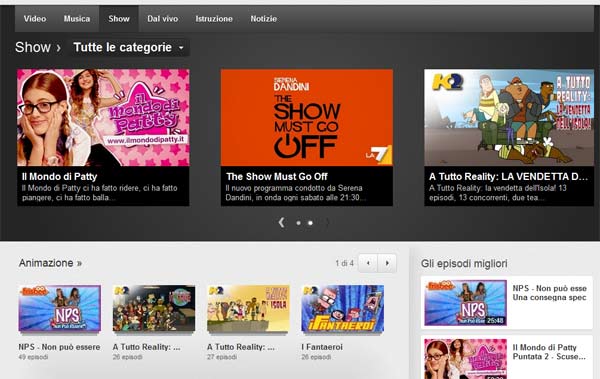Click the Show breadcrumb heading
The image size is (600, 379).
click(33, 47)
